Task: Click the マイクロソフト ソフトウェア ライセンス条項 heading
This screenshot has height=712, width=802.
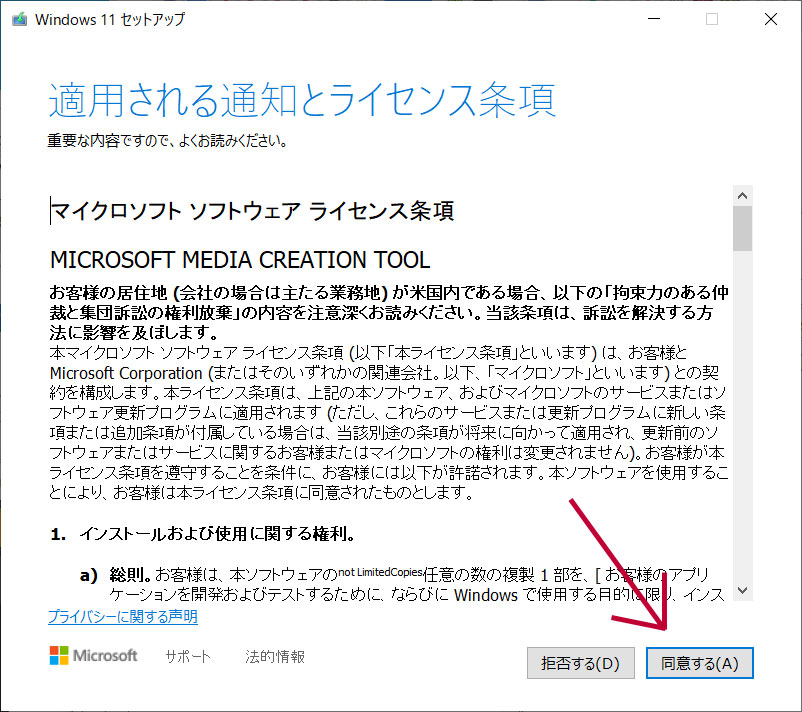Action: (252, 211)
